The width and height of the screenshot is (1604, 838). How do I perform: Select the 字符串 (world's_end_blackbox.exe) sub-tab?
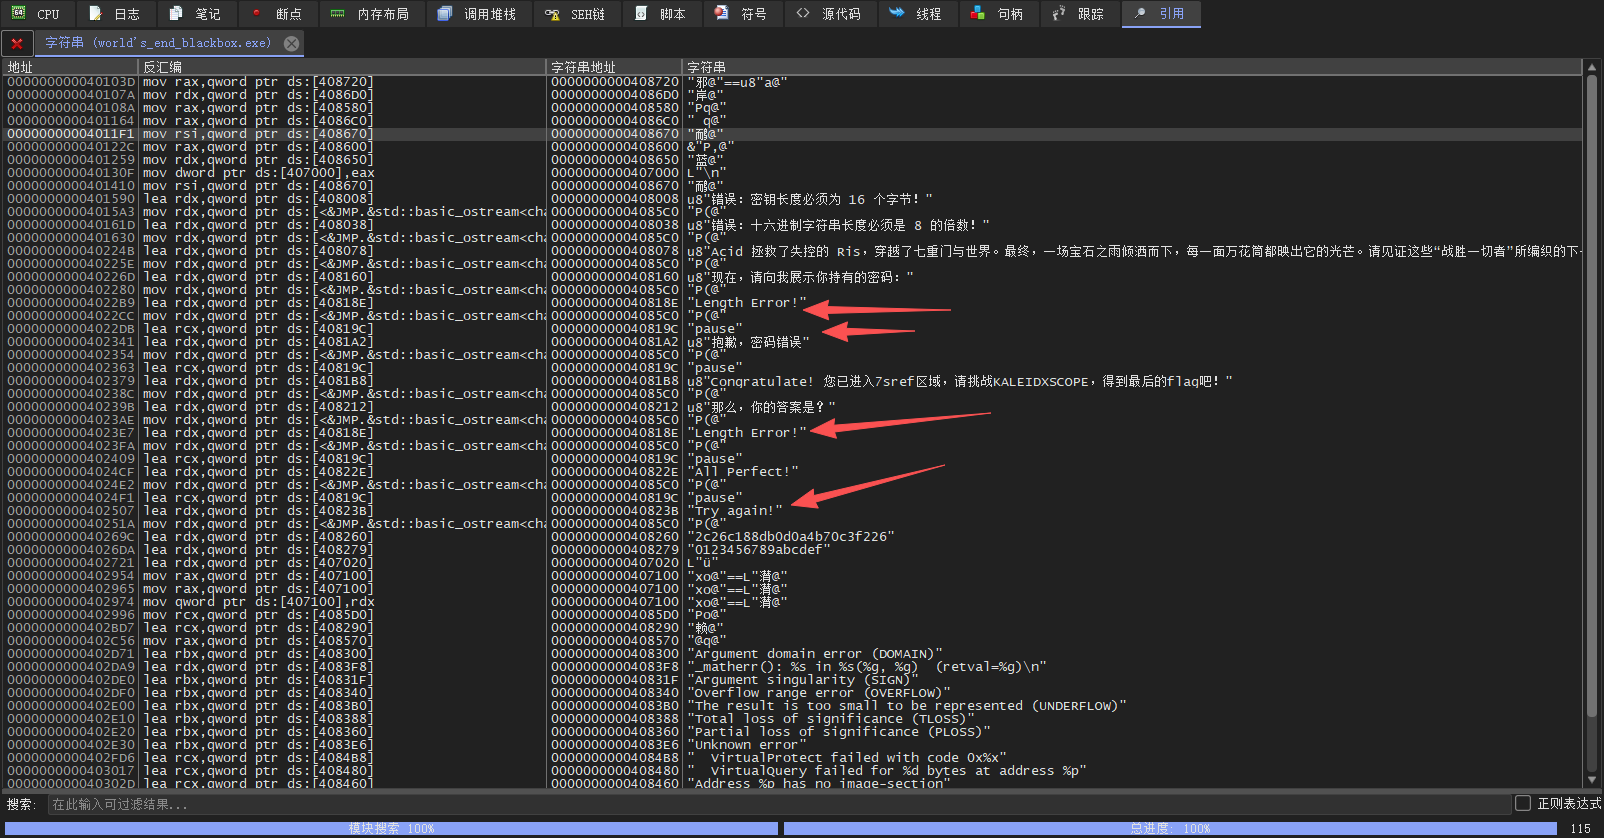coord(158,43)
